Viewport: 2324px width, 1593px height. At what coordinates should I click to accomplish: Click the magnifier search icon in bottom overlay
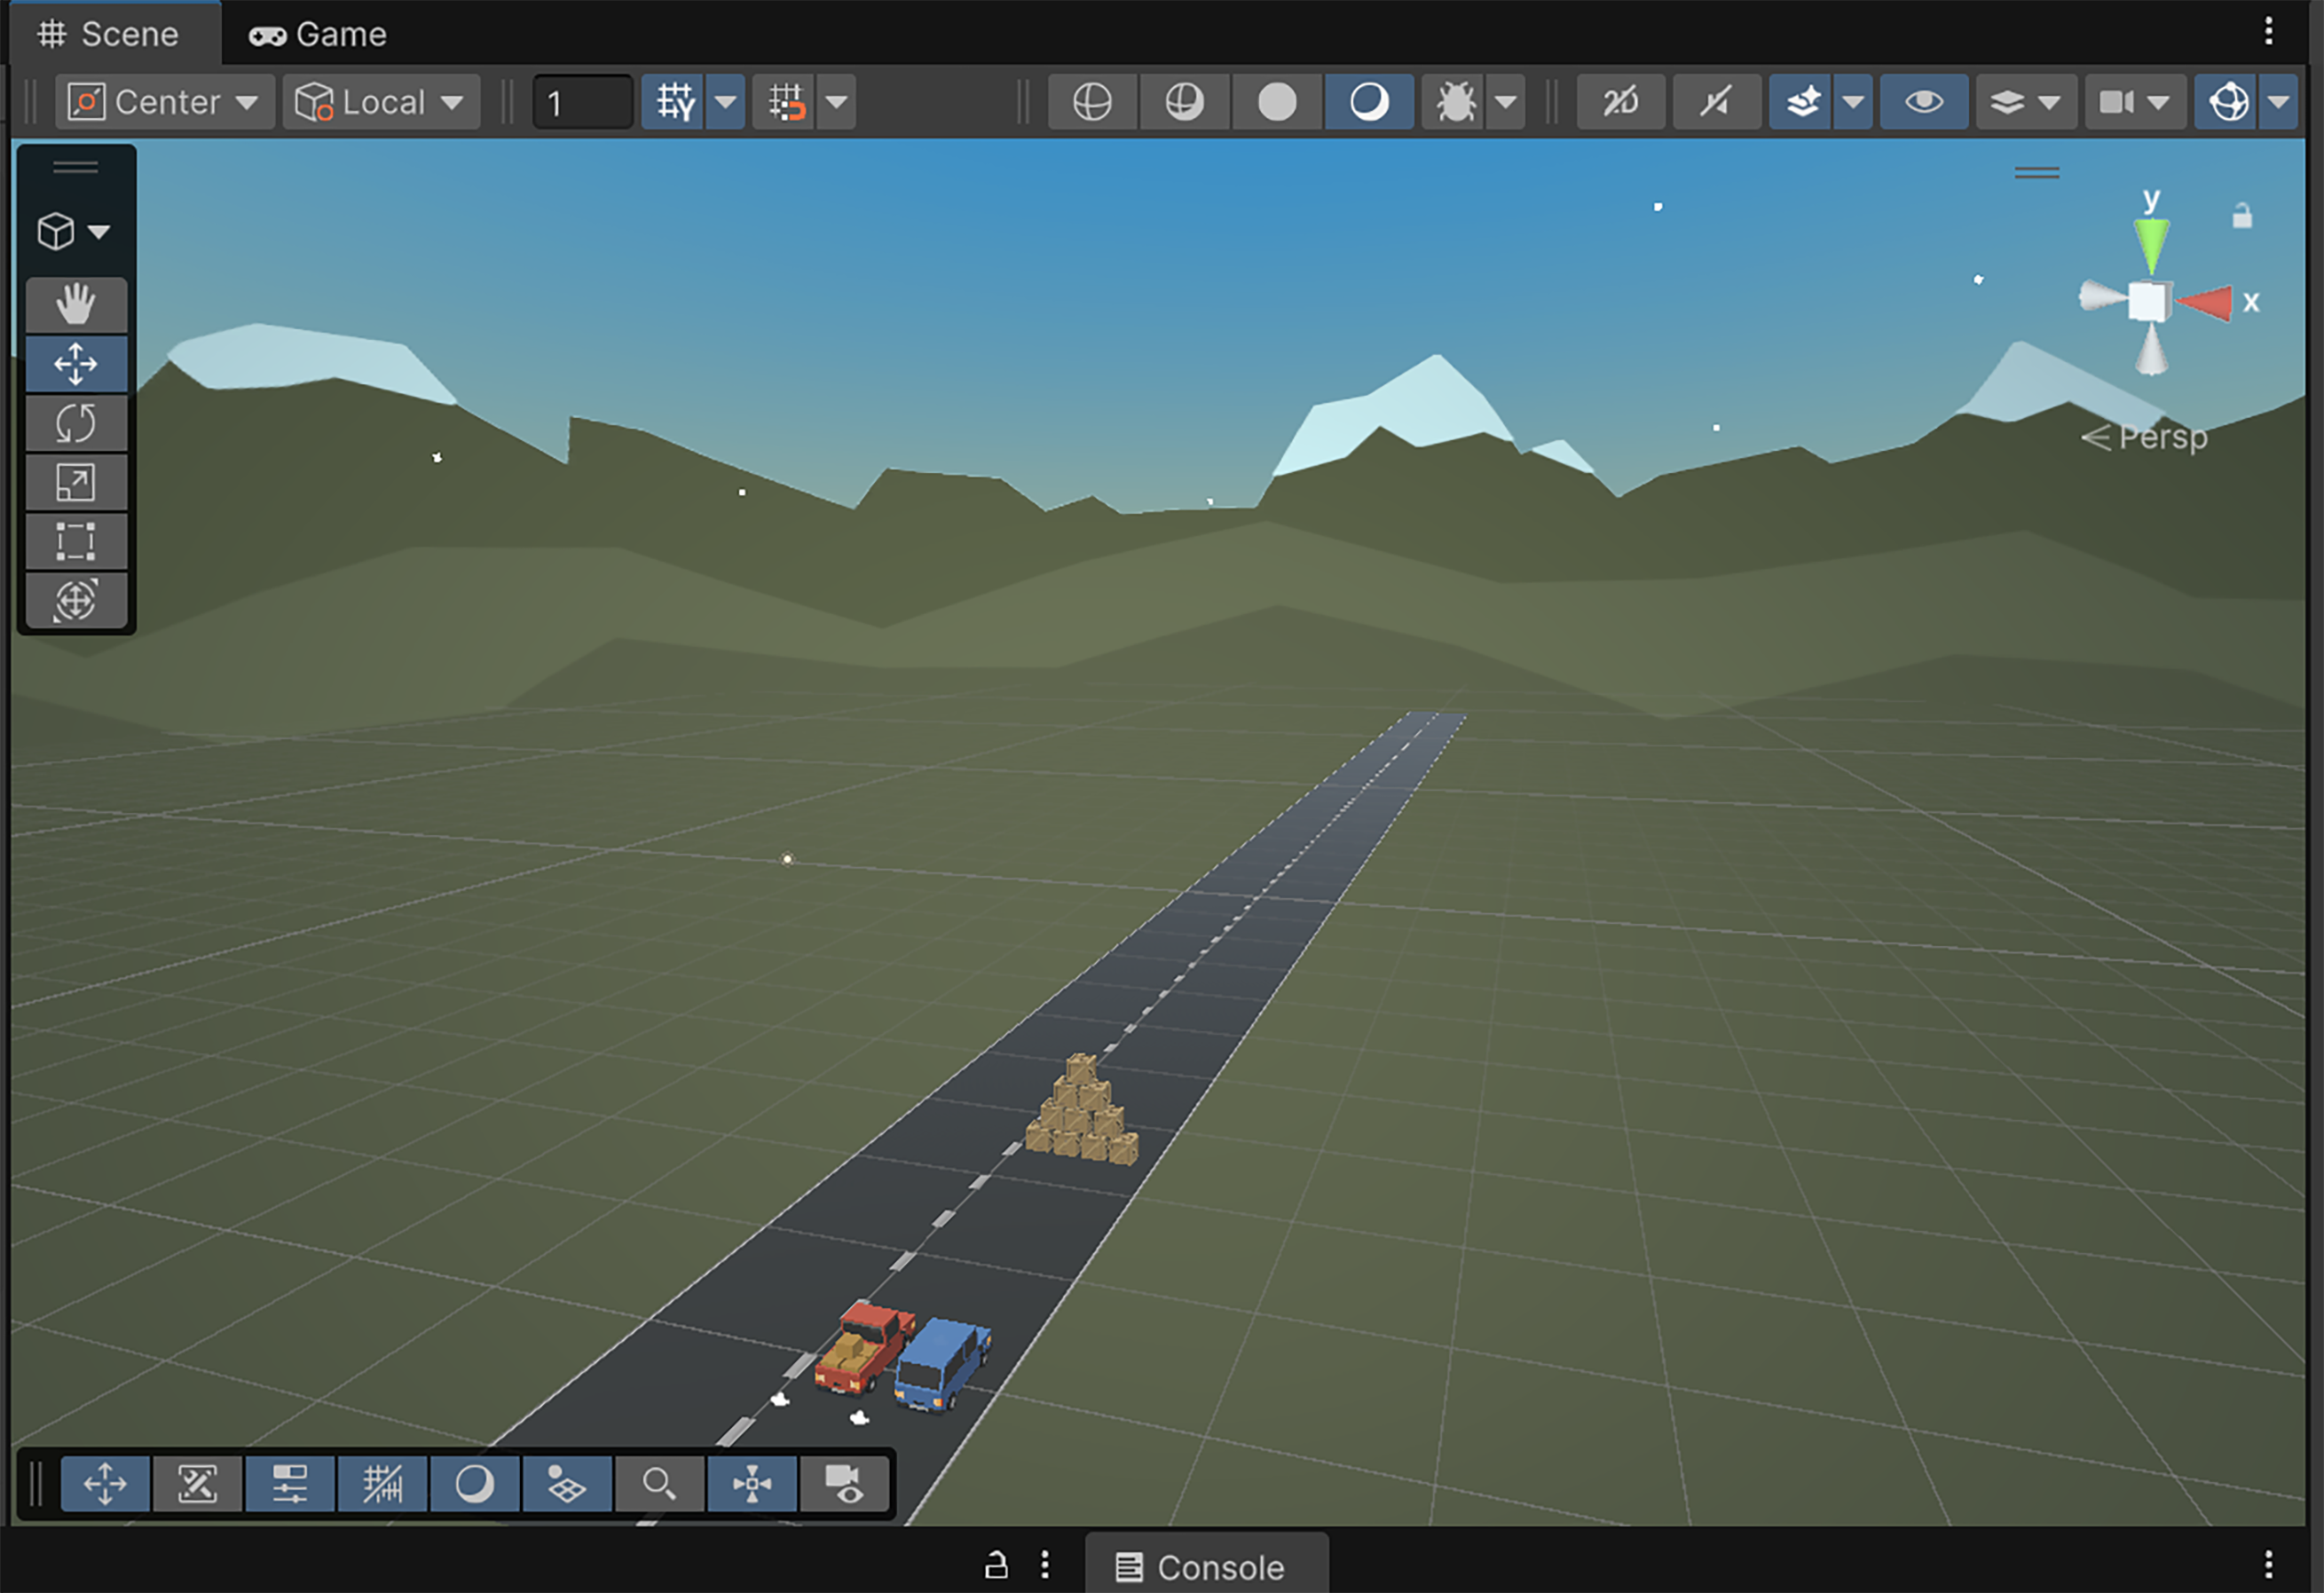click(659, 1483)
